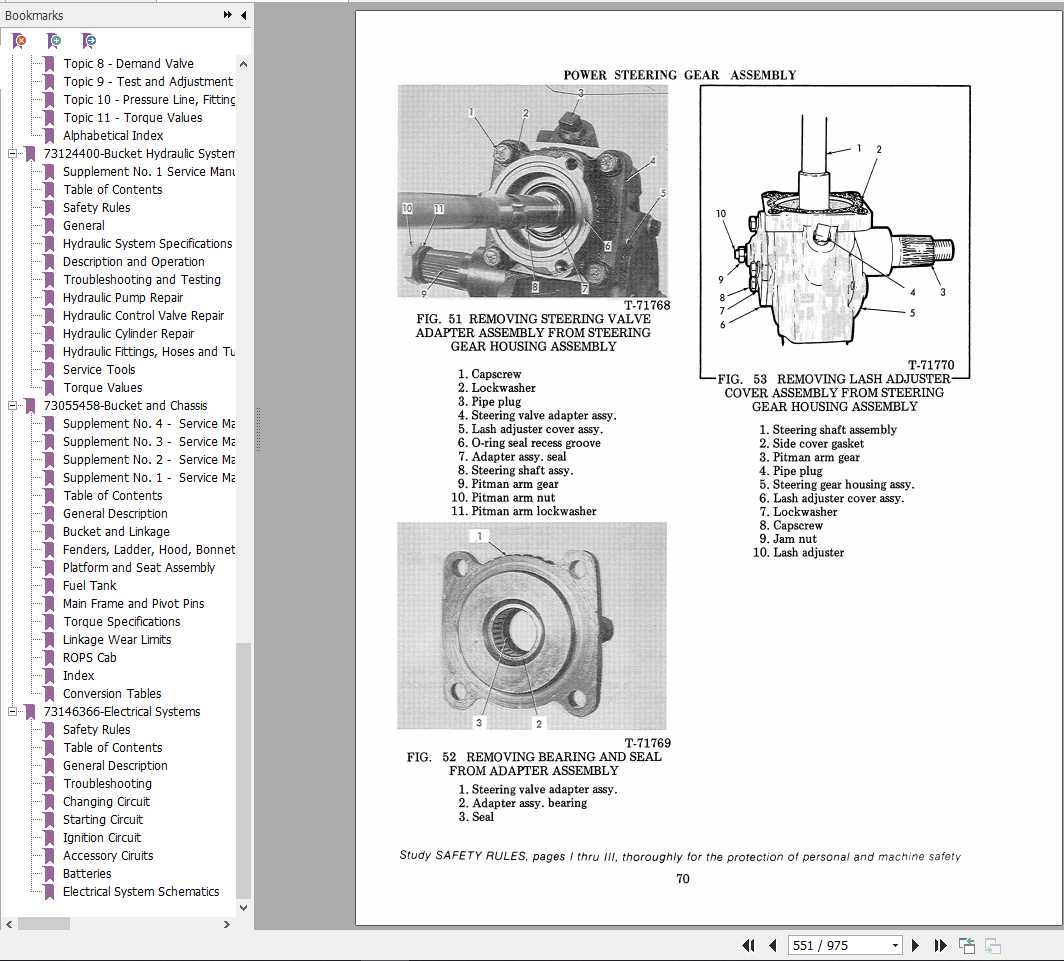The width and height of the screenshot is (1064, 961).
Task: Click the delete bookmark icon
Action: [x=19, y=41]
